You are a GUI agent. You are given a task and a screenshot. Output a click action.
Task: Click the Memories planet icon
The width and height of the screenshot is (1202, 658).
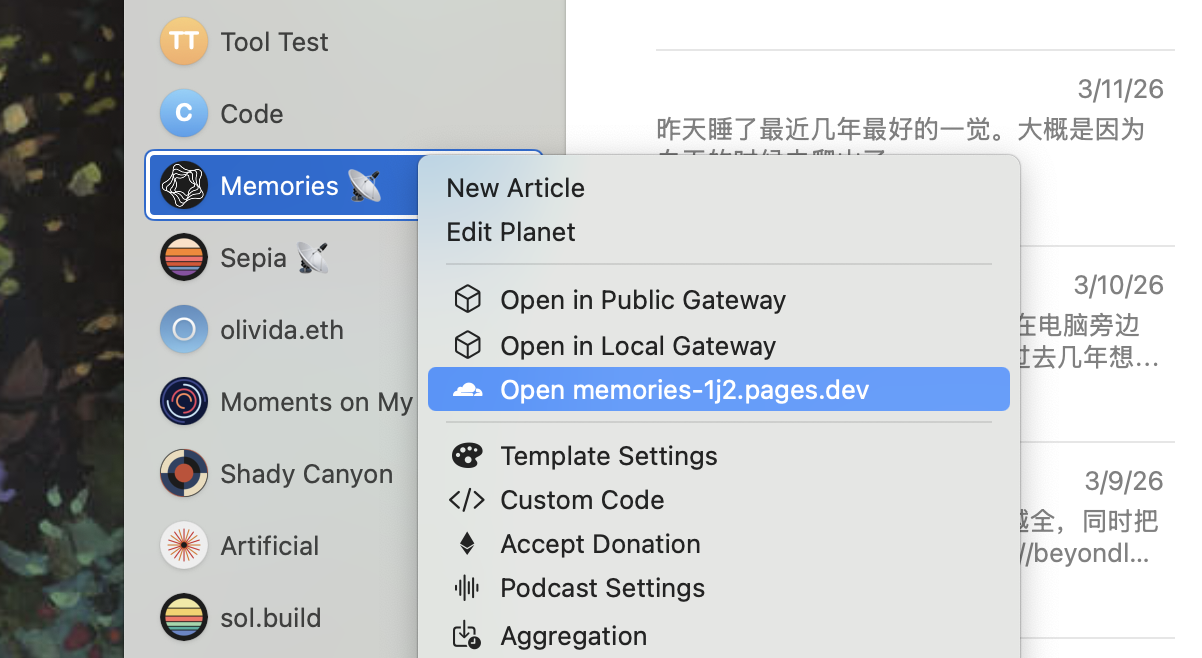coord(184,185)
